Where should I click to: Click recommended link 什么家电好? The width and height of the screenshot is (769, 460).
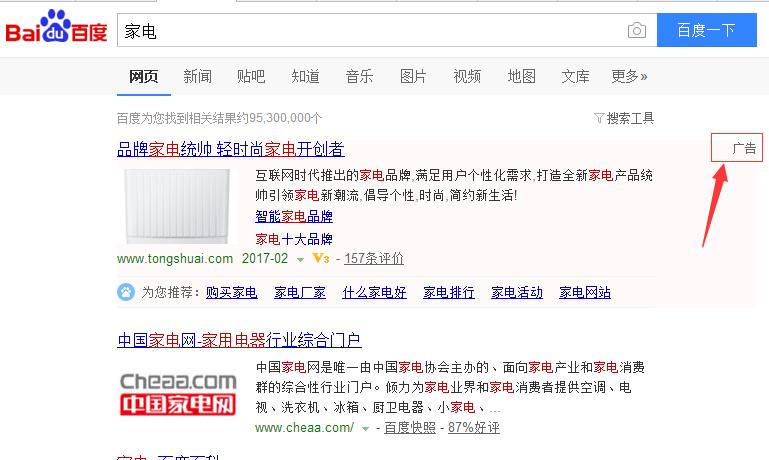[374, 293]
